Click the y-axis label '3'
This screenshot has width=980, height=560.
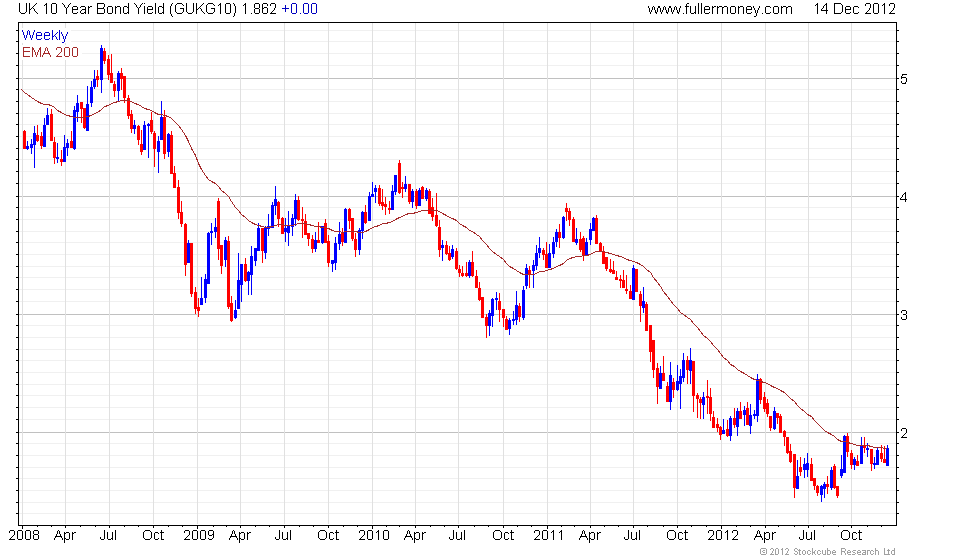click(x=904, y=315)
